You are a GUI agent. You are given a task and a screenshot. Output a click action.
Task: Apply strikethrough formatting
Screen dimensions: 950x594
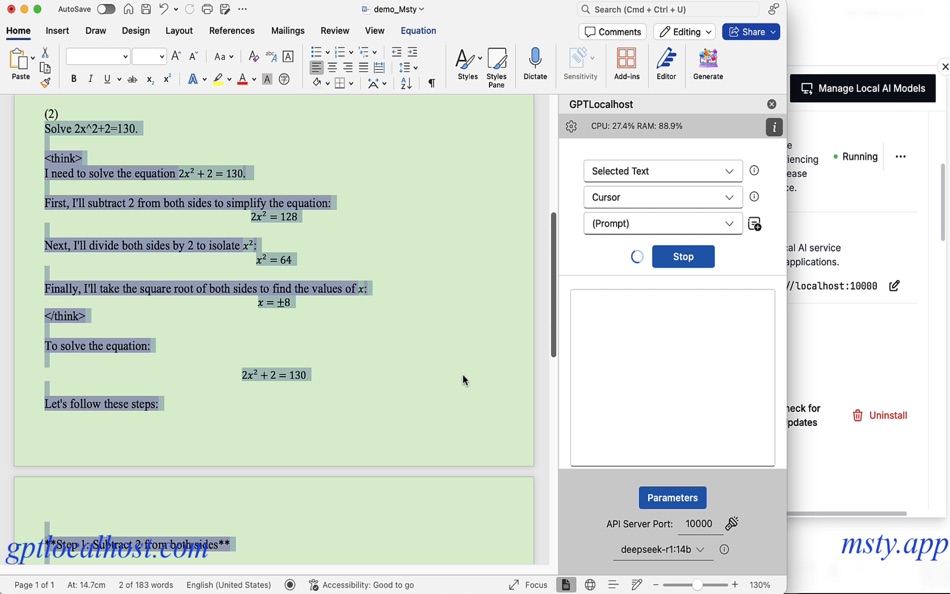132,79
